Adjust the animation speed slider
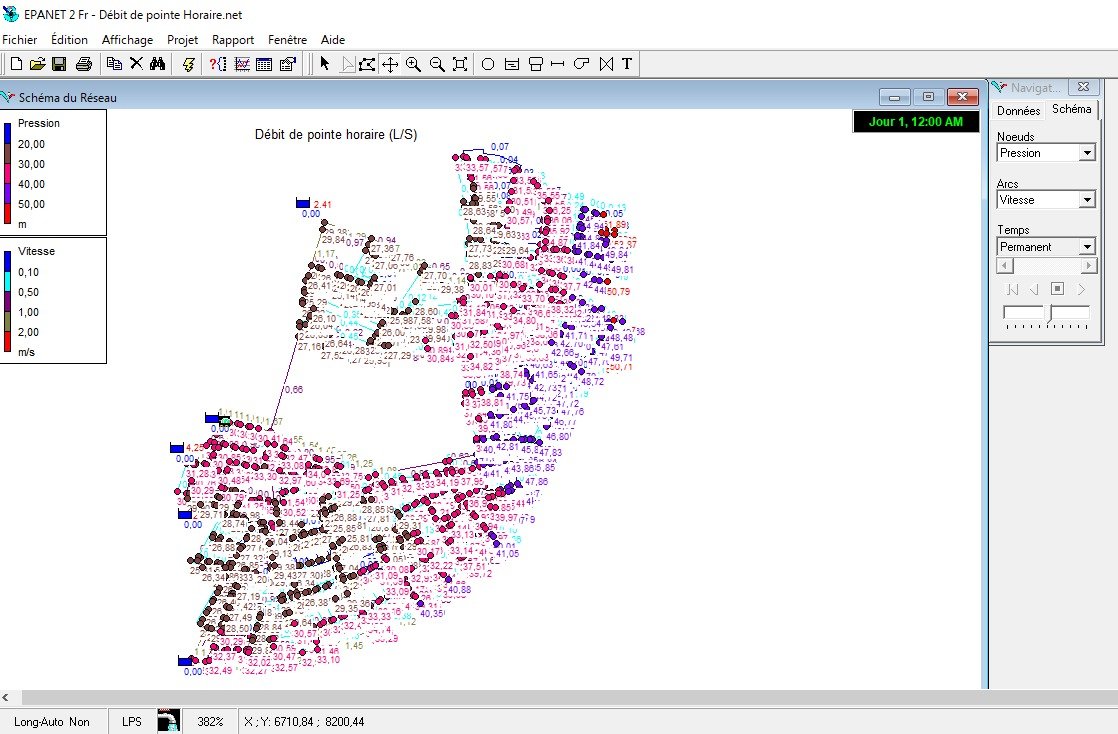The width and height of the screenshot is (1118, 734). coord(1046,315)
